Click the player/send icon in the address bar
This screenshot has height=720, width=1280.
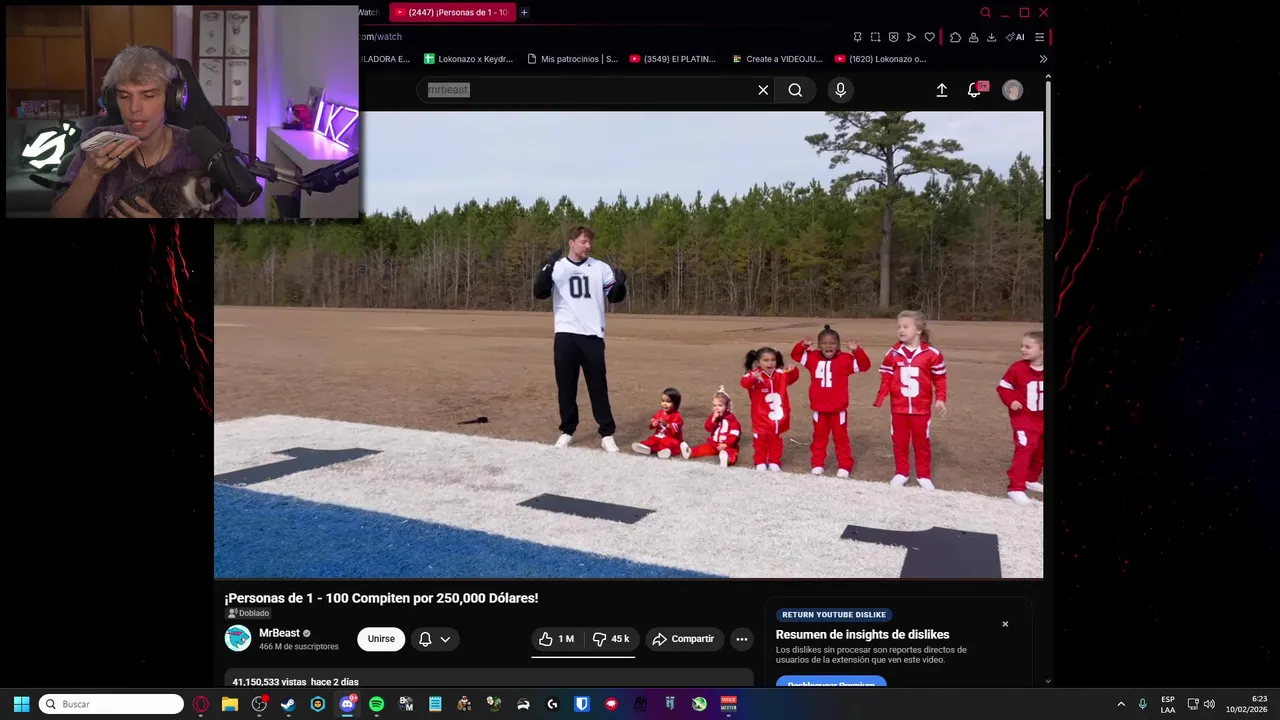(x=911, y=37)
